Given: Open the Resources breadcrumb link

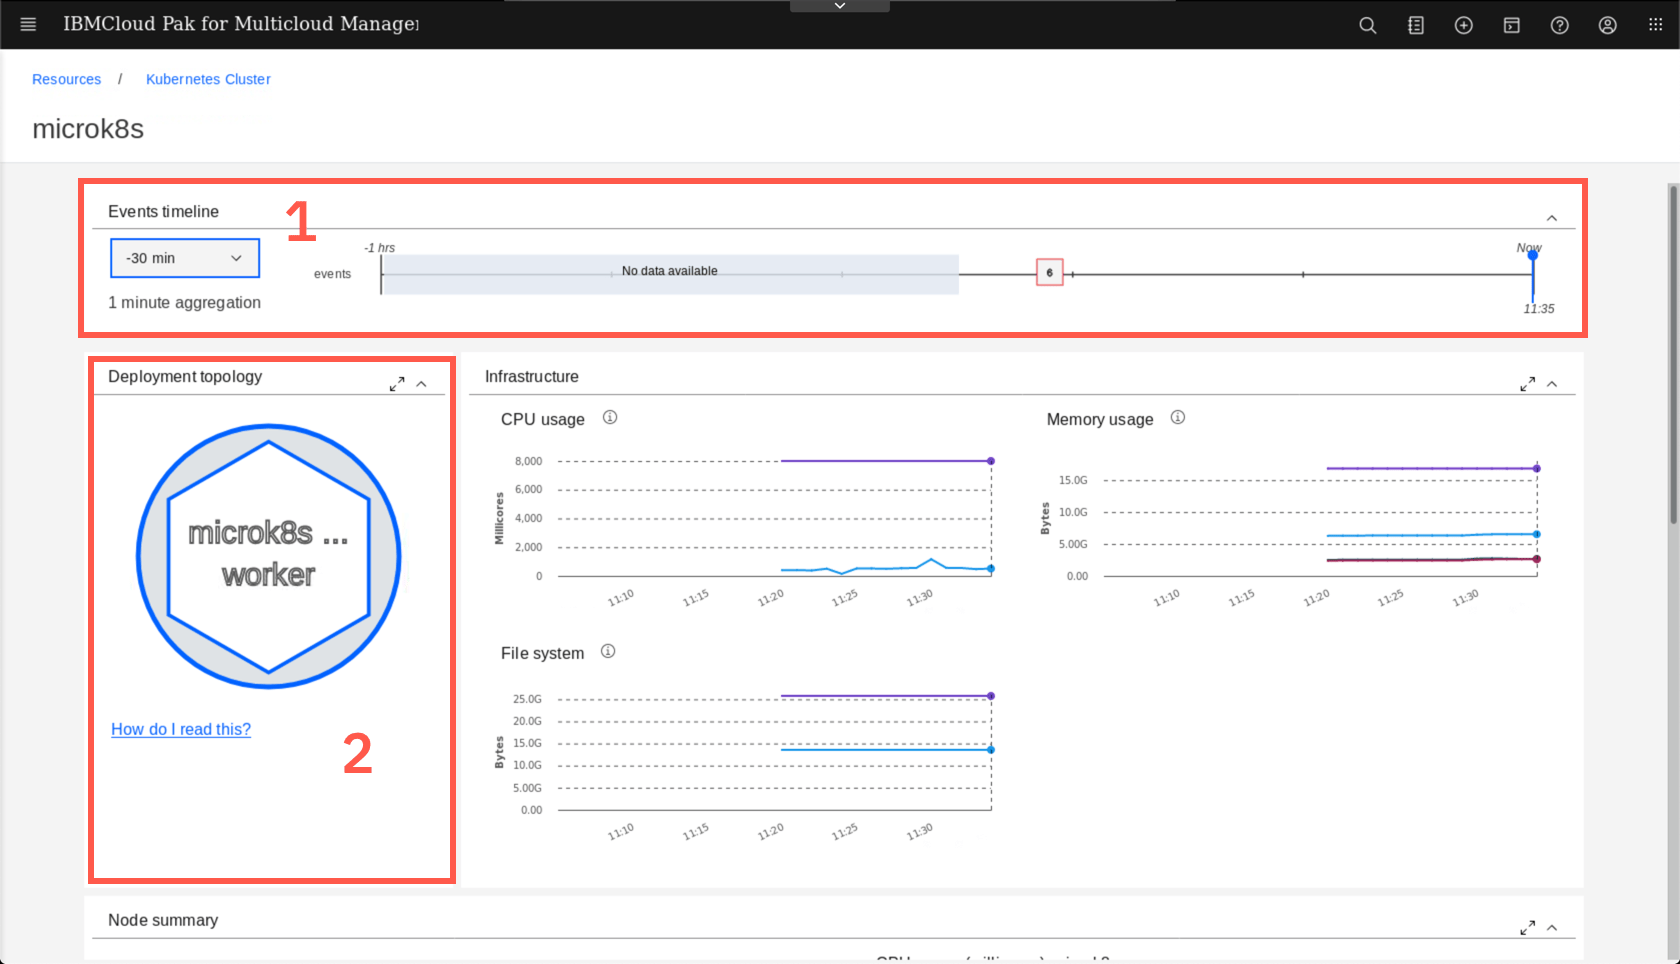Looking at the screenshot, I should 66,79.
